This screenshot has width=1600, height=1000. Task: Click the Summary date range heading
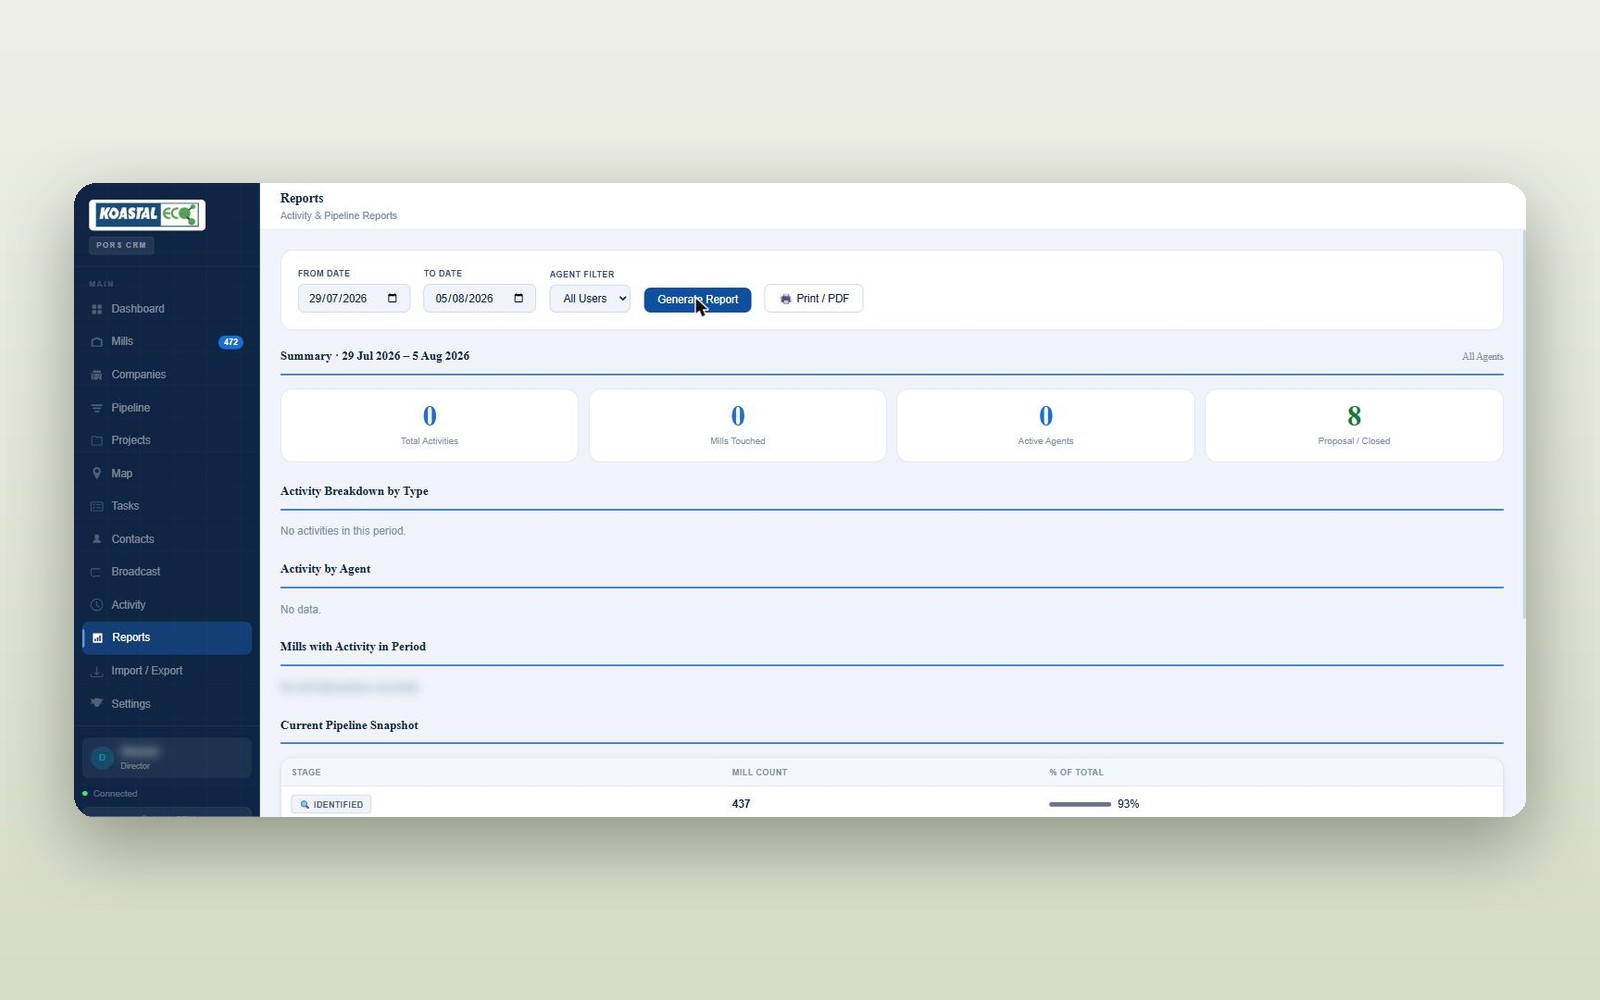[375, 356]
